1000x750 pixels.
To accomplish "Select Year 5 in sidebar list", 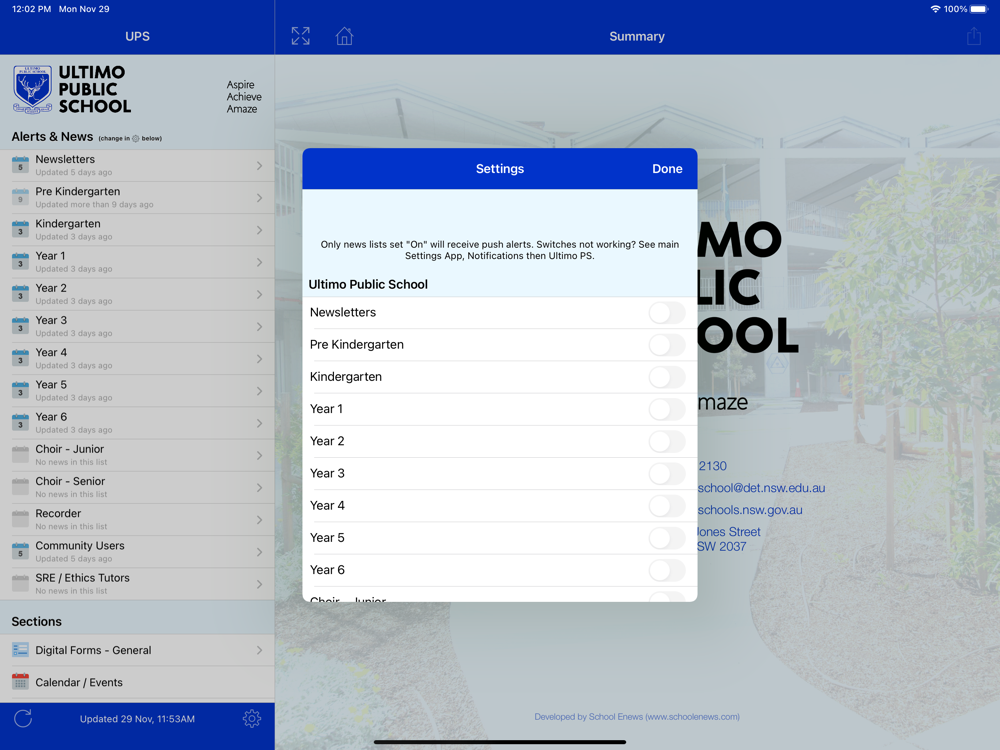I will pyautogui.click(x=137, y=391).
